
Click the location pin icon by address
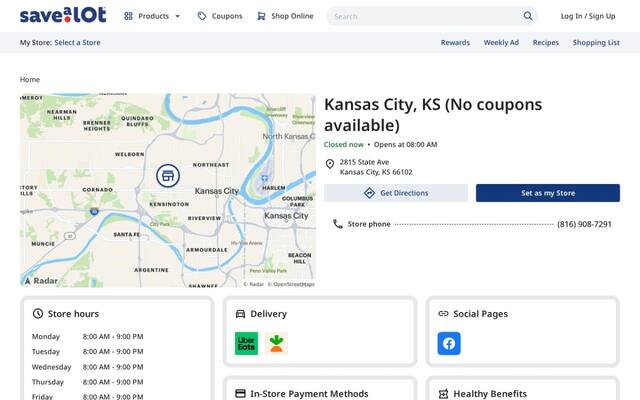tap(329, 164)
